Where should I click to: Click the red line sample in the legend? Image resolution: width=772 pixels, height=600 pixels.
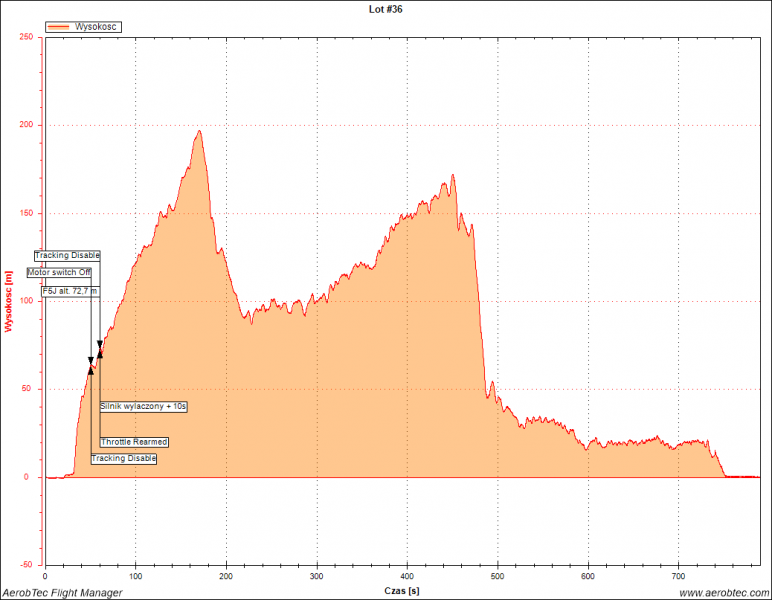60,27
